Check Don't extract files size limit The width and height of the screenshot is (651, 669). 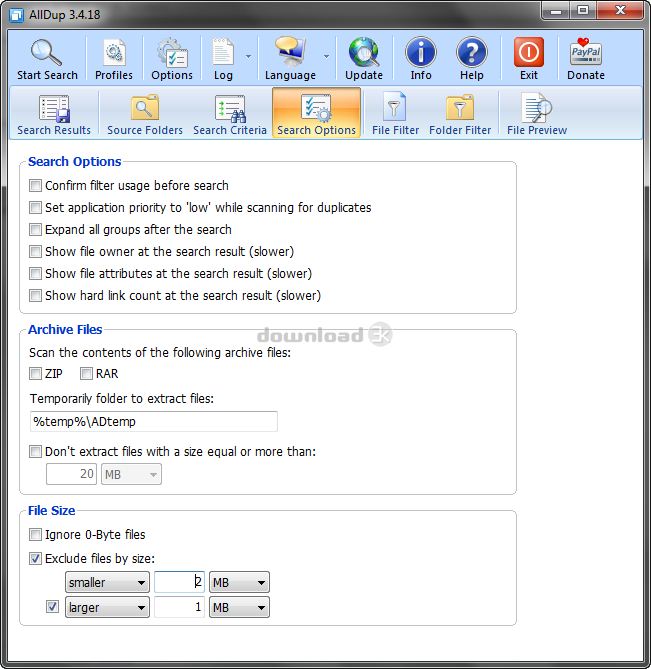(x=35, y=451)
